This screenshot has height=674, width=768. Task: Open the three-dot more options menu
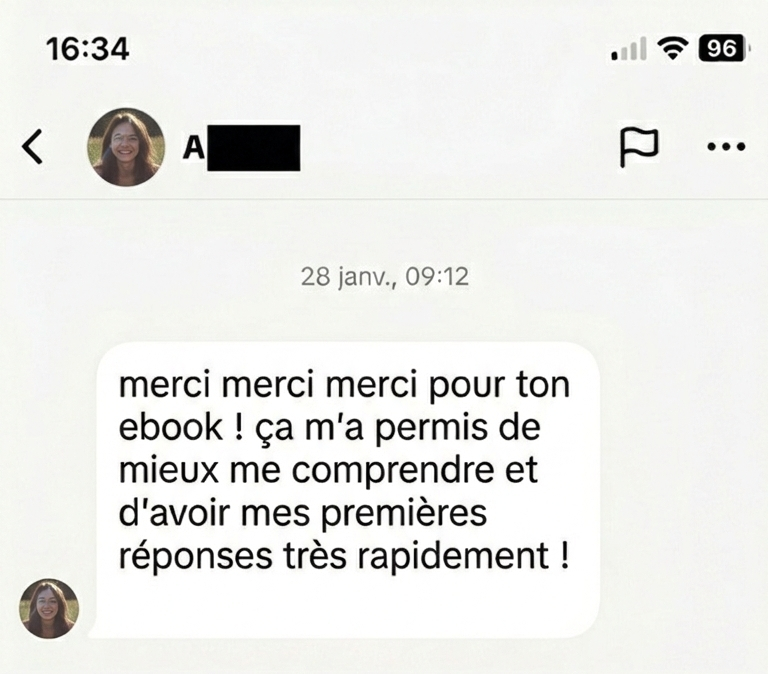[x=726, y=146]
